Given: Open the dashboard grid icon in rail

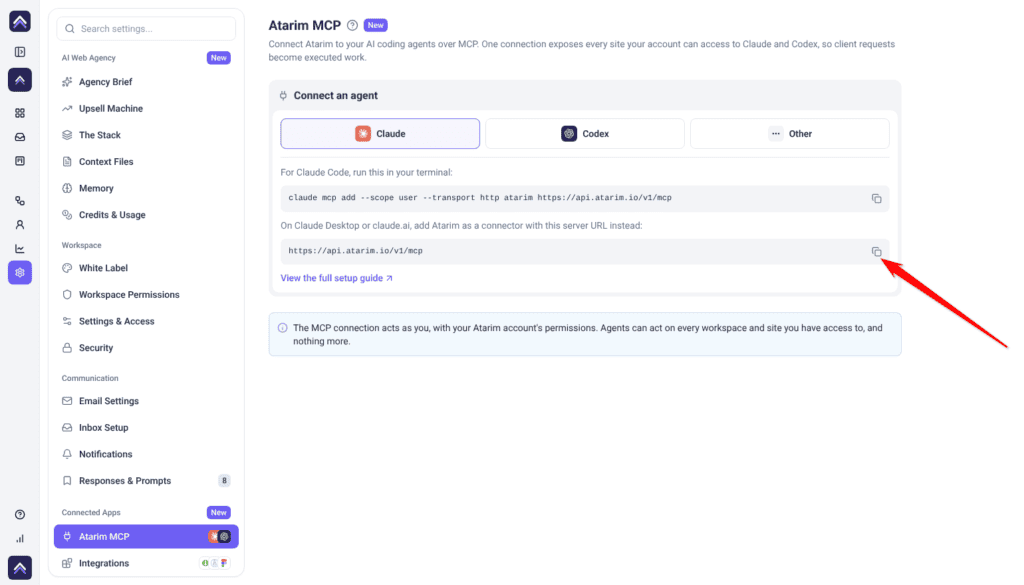Looking at the screenshot, I should [20, 113].
